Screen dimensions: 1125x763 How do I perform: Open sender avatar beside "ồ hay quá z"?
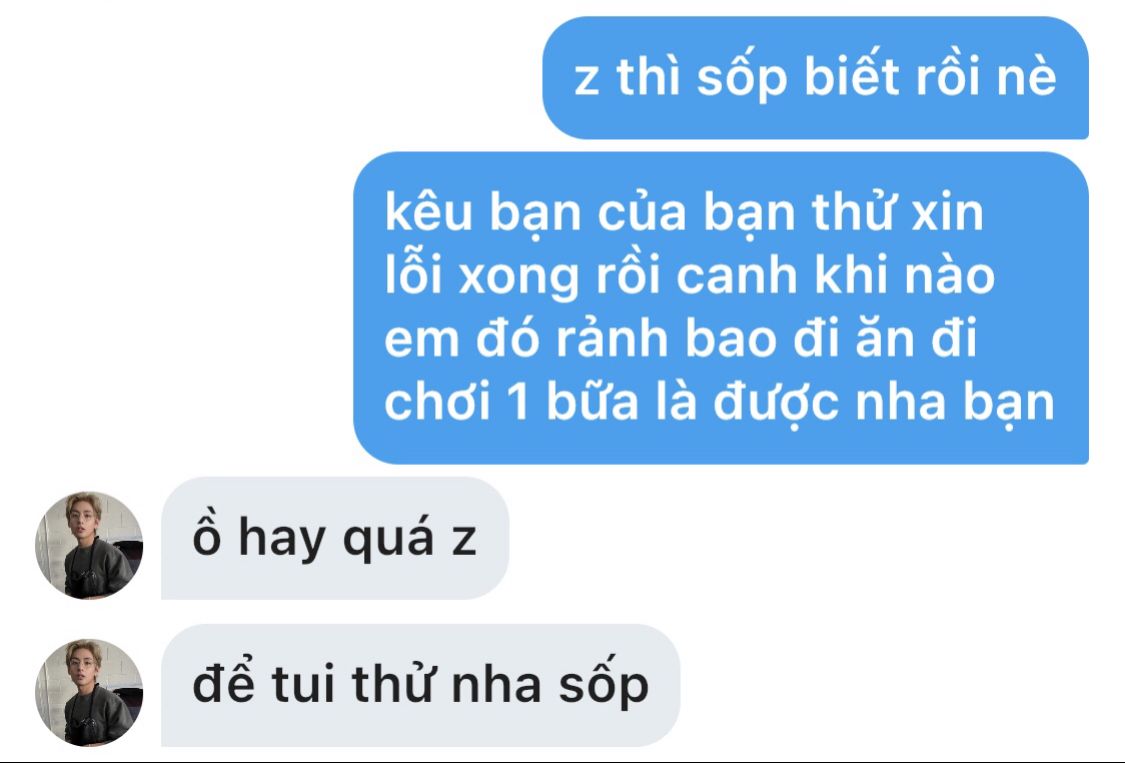click(89, 545)
